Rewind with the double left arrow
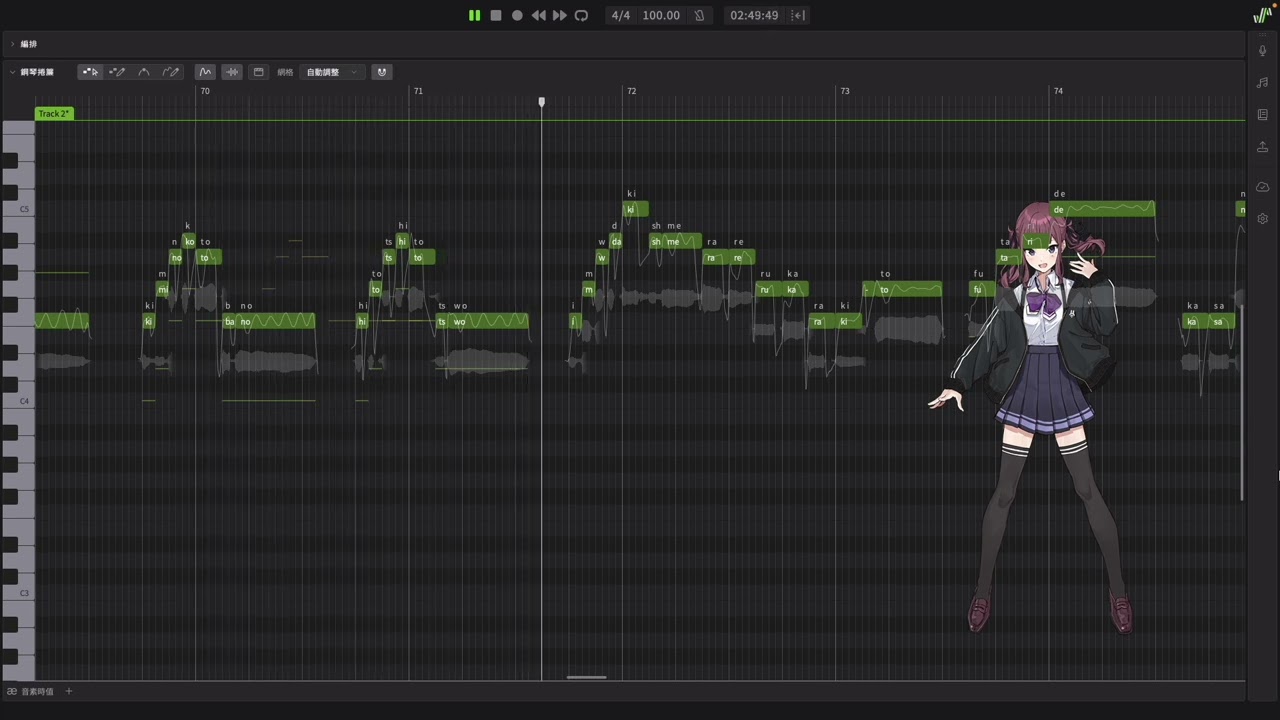Viewport: 1280px width, 720px height. coord(539,15)
